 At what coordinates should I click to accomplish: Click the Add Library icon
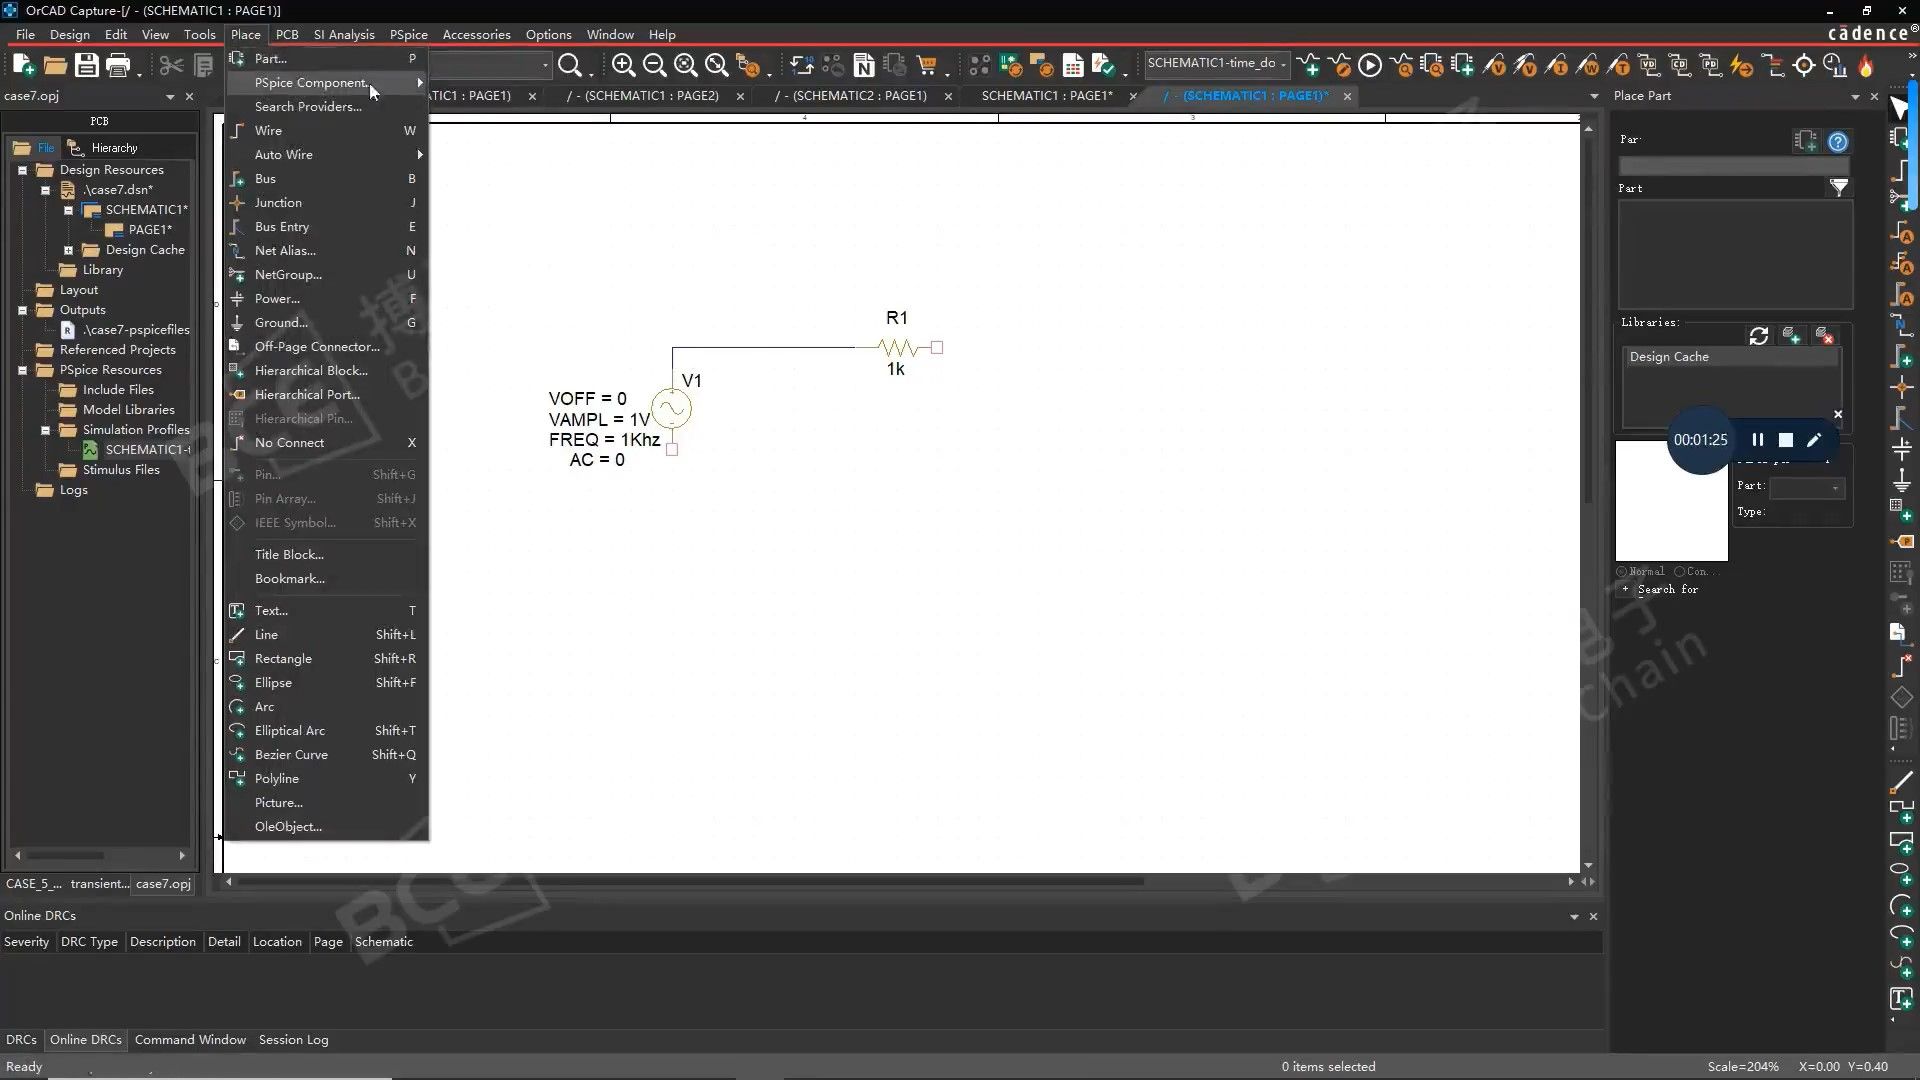tap(1791, 336)
